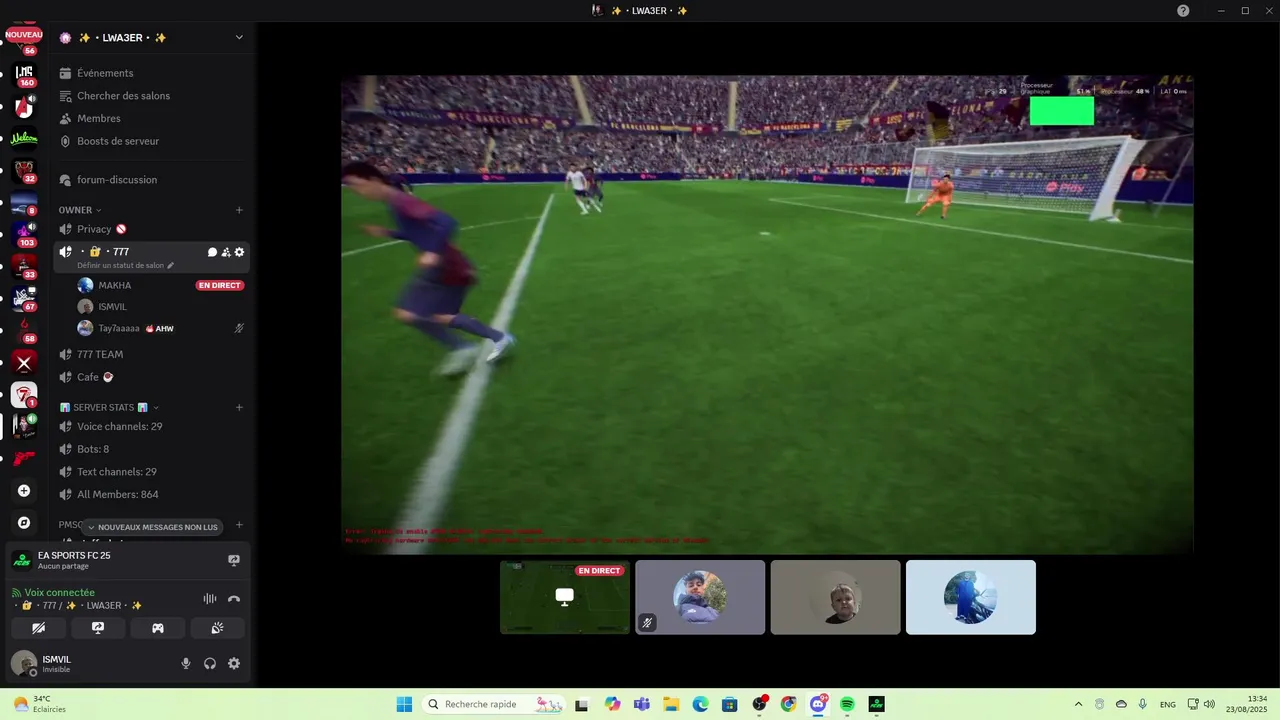Select the EN DIRECT stream tile
The height and width of the screenshot is (720, 1280).
[565, 597]
